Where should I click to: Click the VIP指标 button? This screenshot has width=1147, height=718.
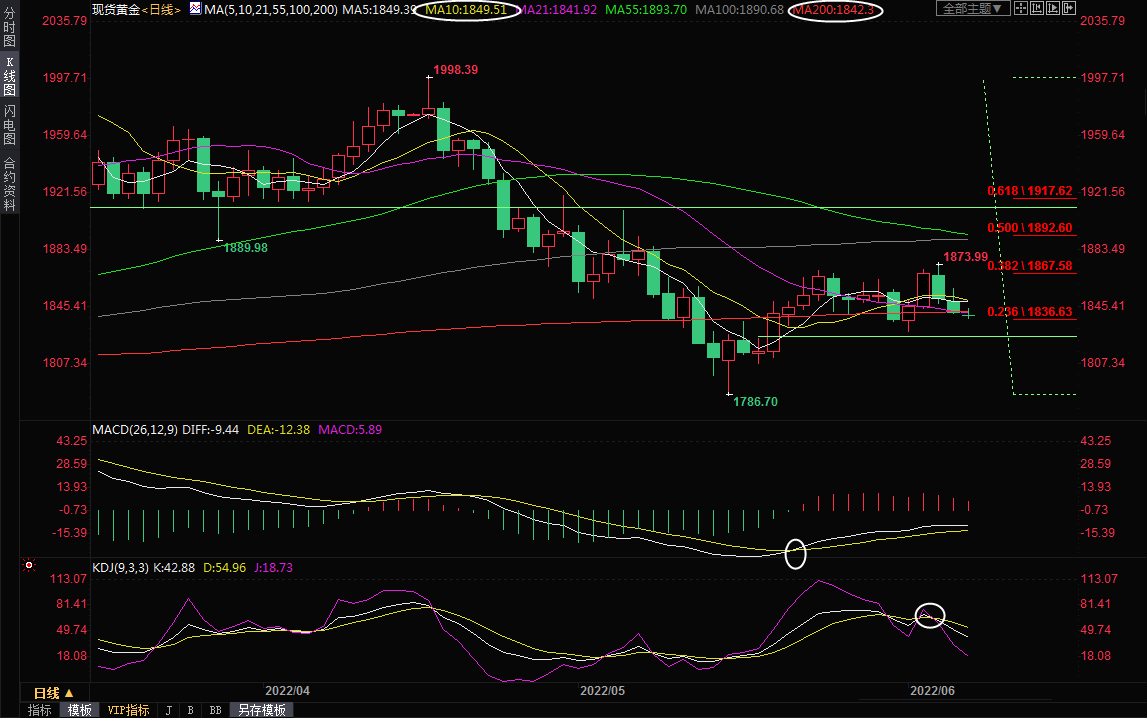coord(128,710)
